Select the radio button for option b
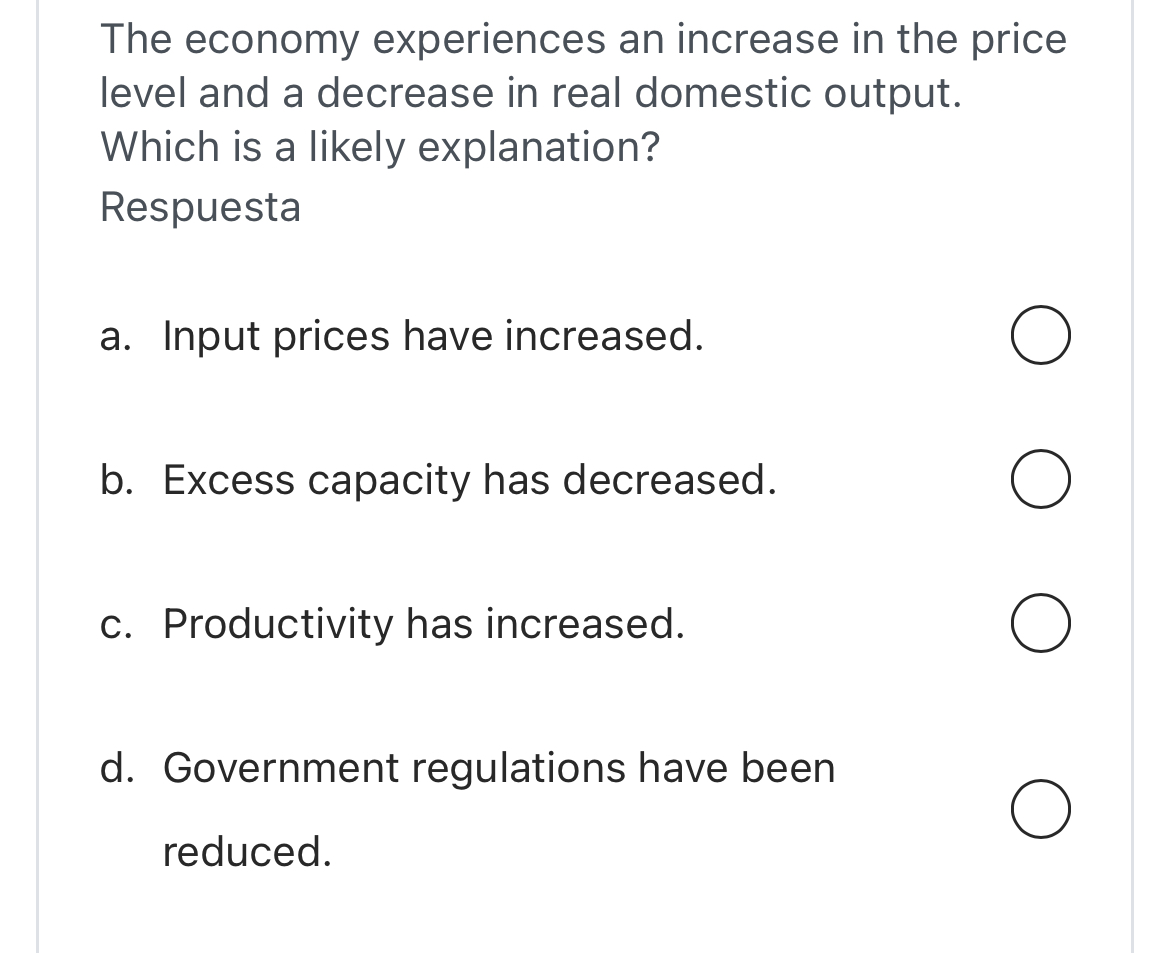This screenshot has height=953, width=1170. point(1040,480)
